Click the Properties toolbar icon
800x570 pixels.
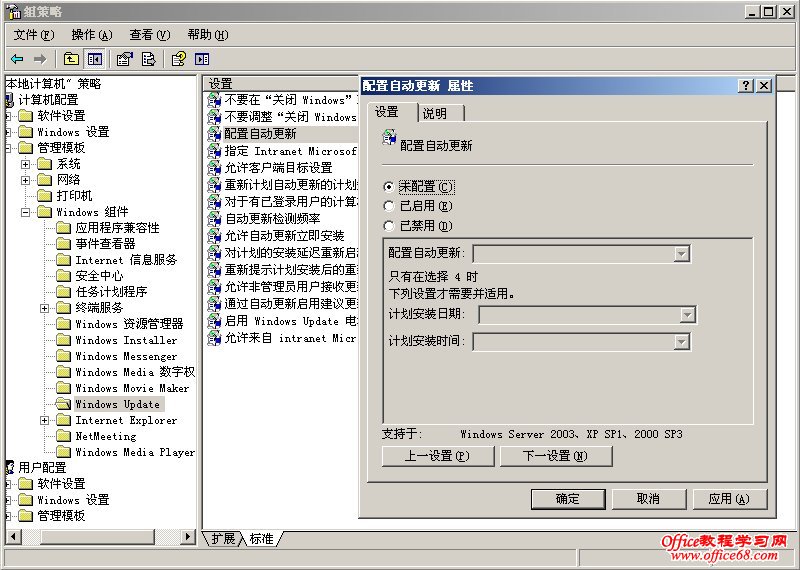click(124, 59)
